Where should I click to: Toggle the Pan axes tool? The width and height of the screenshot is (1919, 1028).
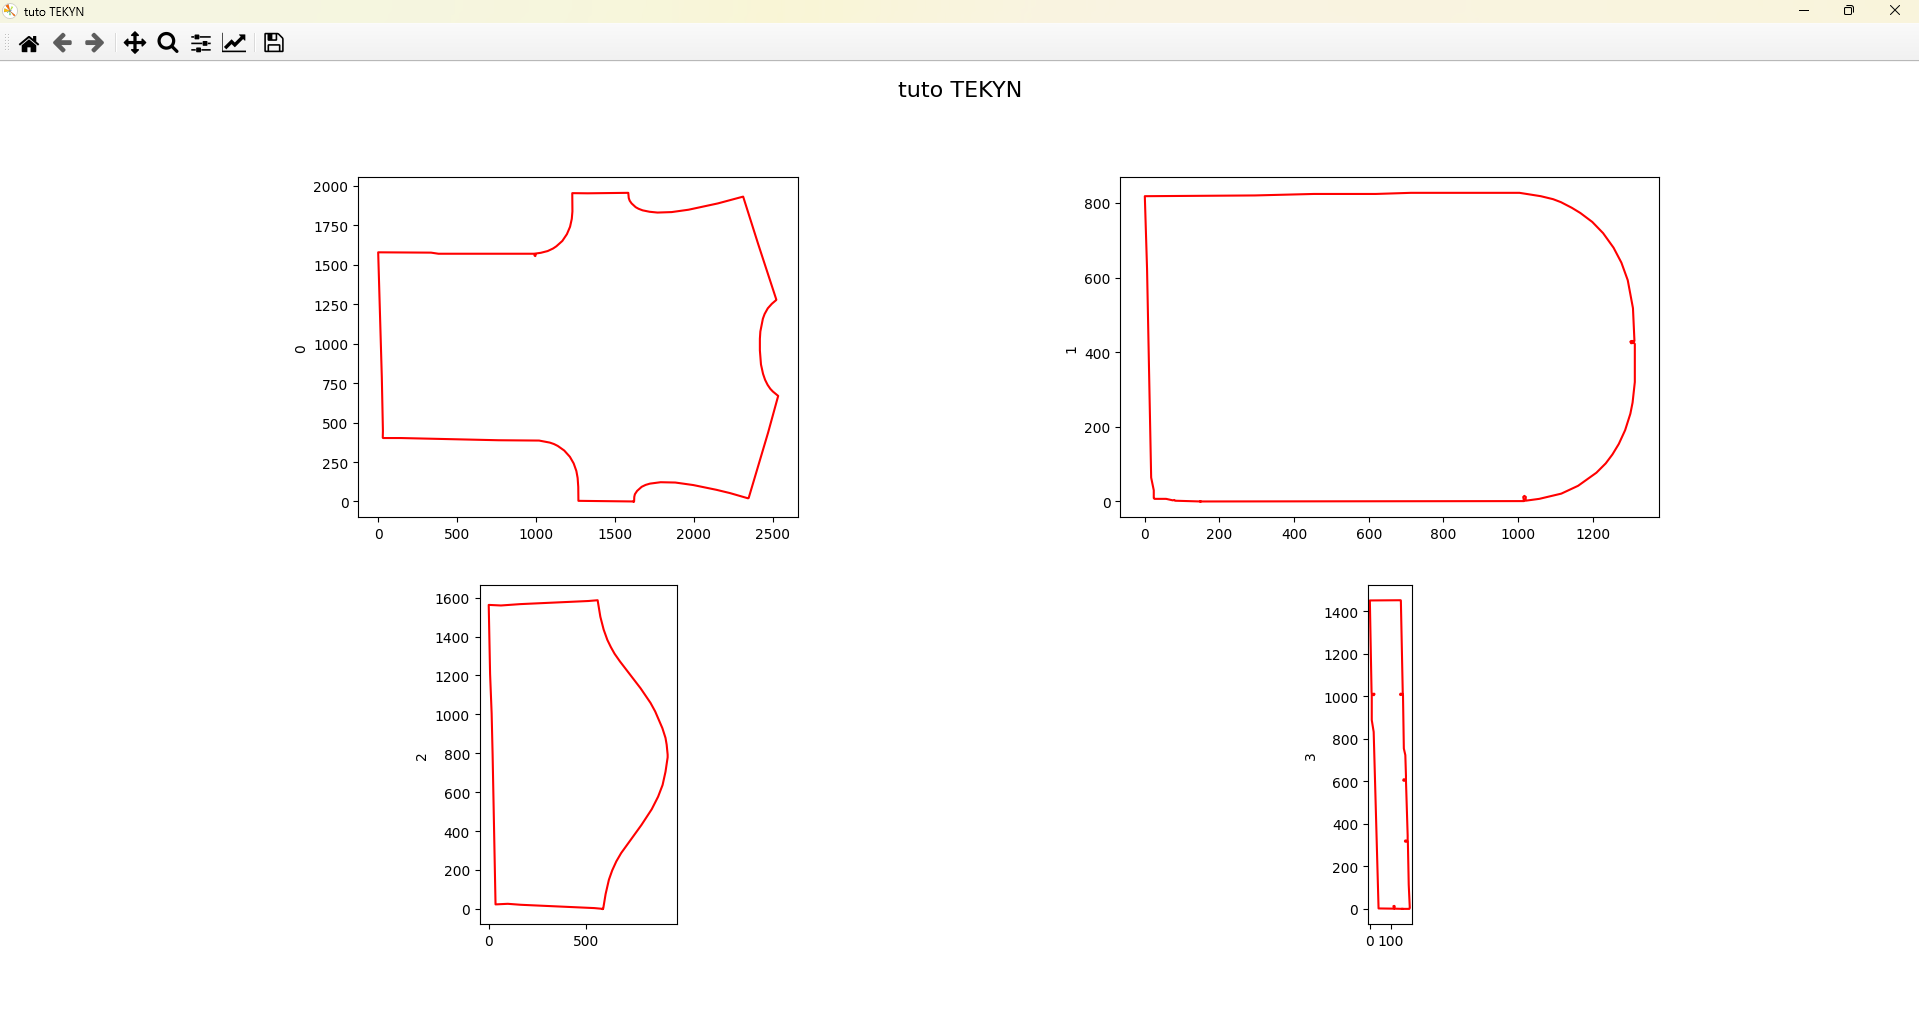134,43
